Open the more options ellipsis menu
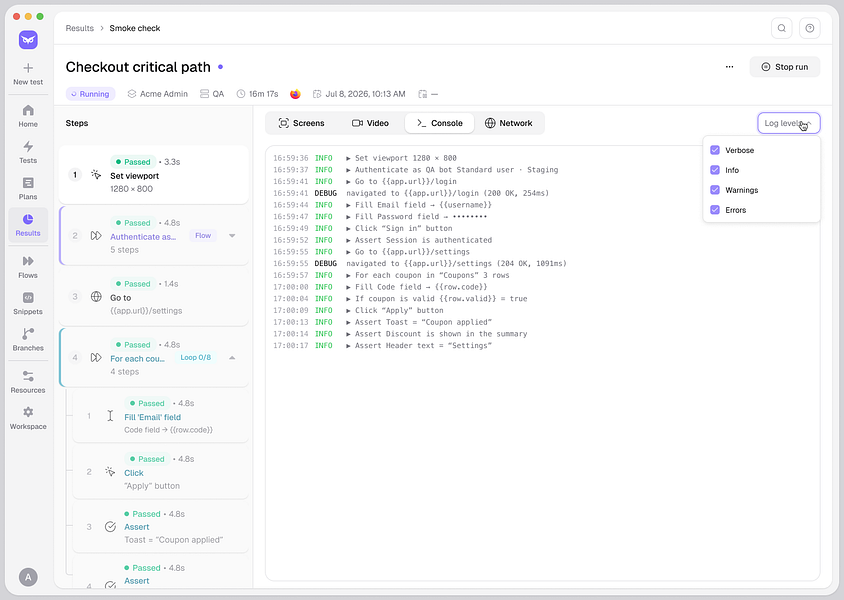Screen dimensions: 844x600 coord(729,67)
